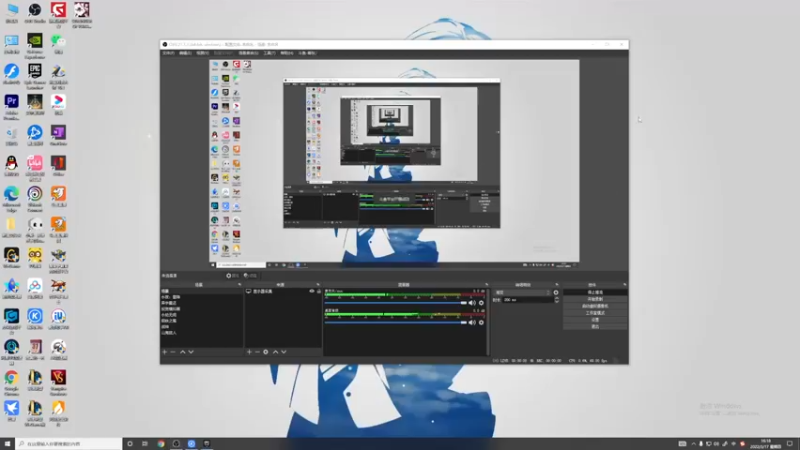Screen dimensions: 800x450
Task: Add a new source with the plus icon
Action: (249, 352)
